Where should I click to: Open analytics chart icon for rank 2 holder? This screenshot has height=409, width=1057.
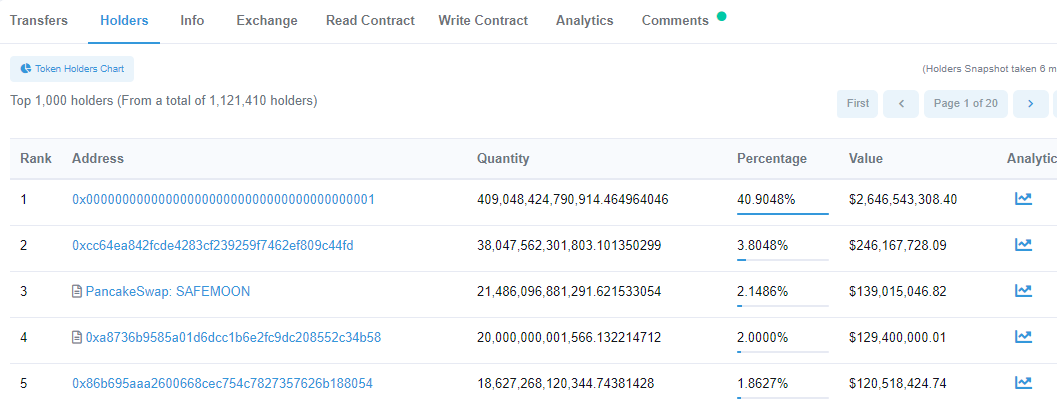coord(1023,245)
